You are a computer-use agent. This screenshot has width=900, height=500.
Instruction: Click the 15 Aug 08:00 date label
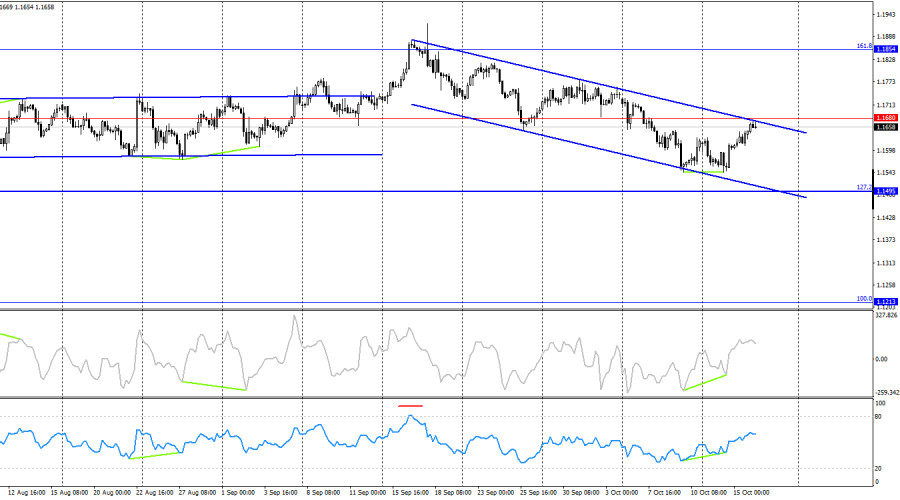point(69,493)
